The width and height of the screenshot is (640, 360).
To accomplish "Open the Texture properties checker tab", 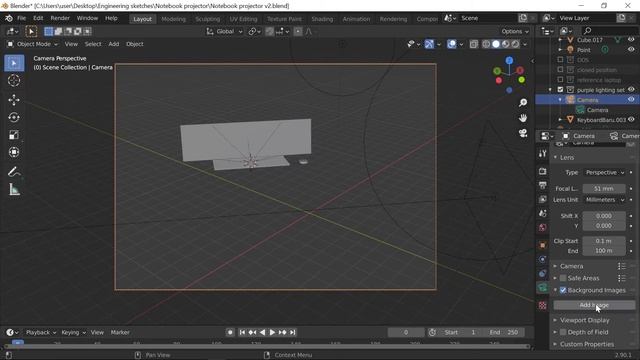I will (542, 305).
